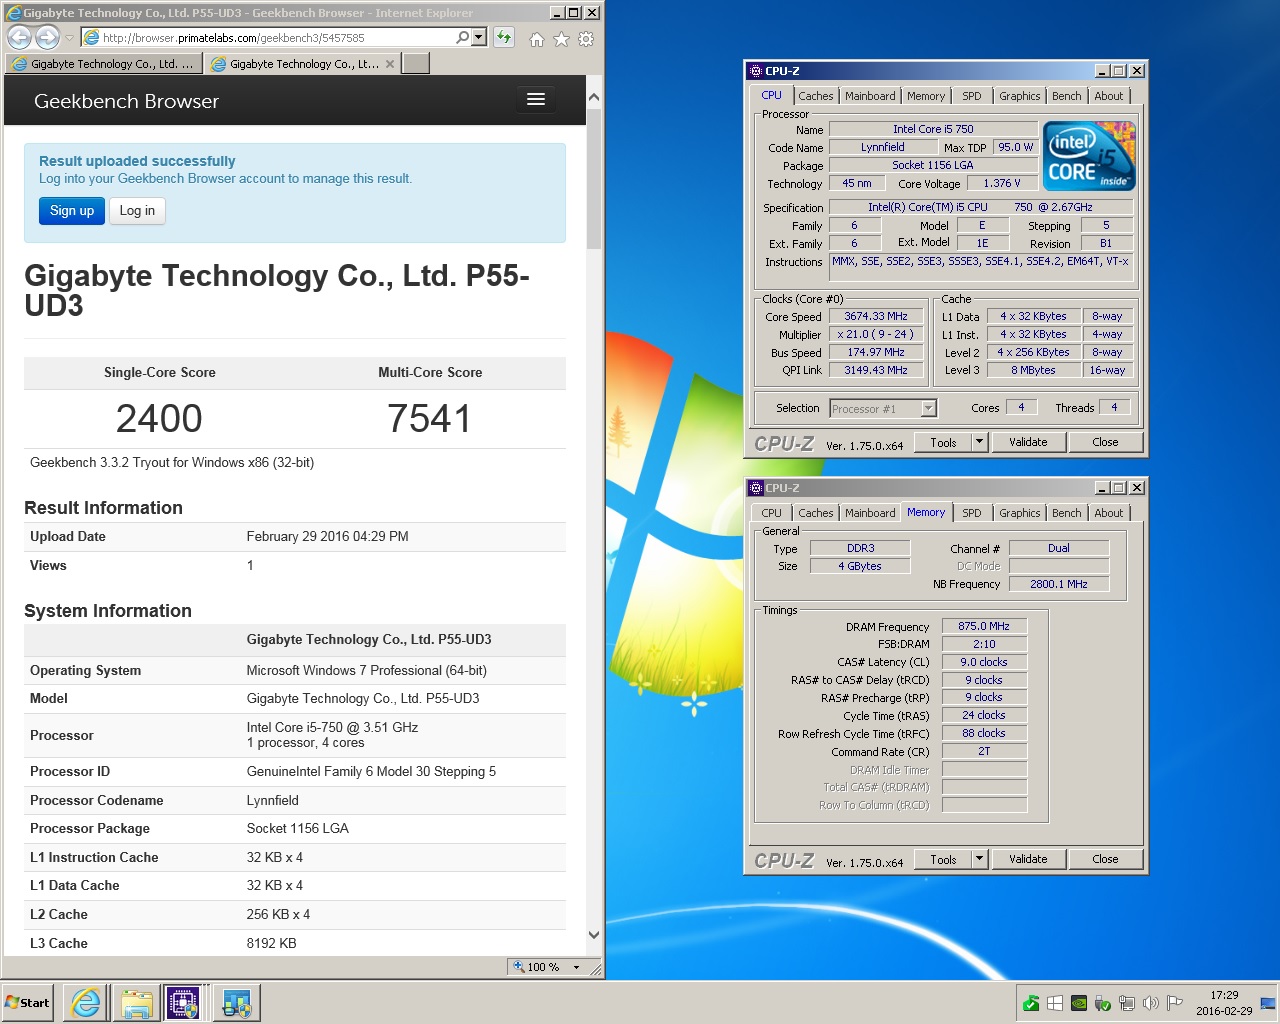The height and width of the screenshot is (1024, 1280).
Task: Open the Graphics tab in bottom CPU-Z
Action: click(x=1020, y=513)
